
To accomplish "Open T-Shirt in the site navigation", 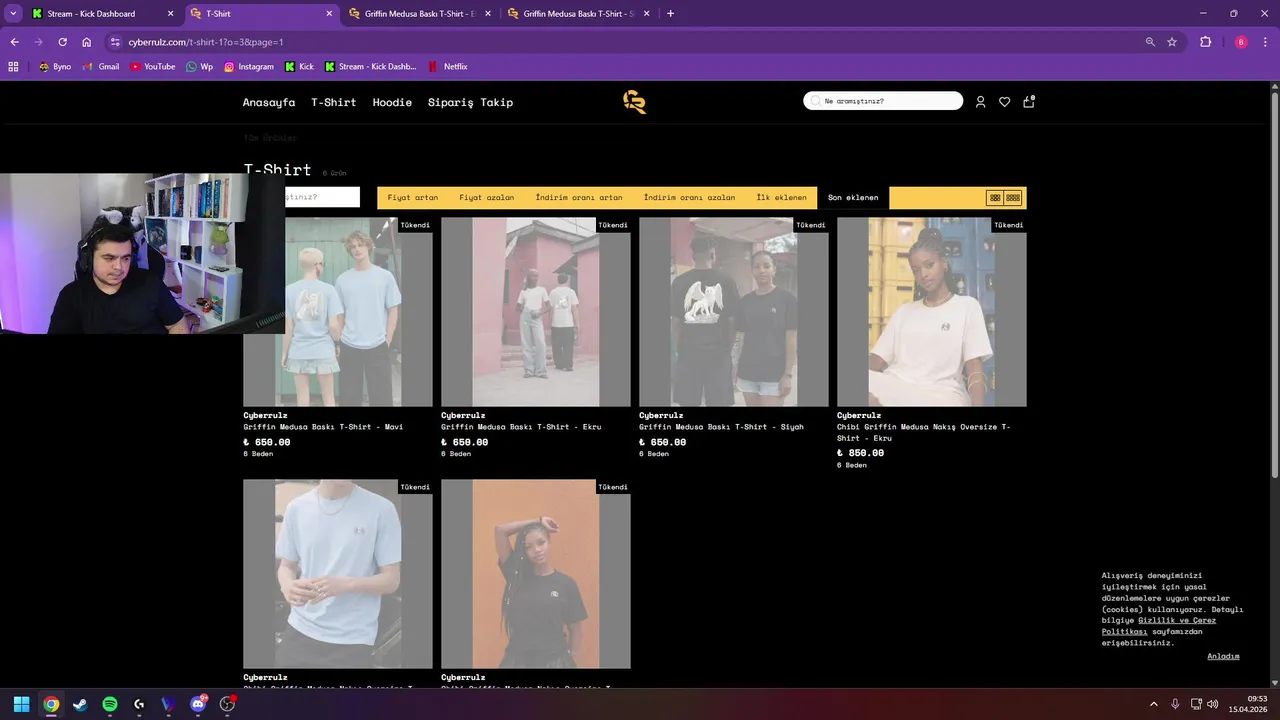I will pos(333,102).
